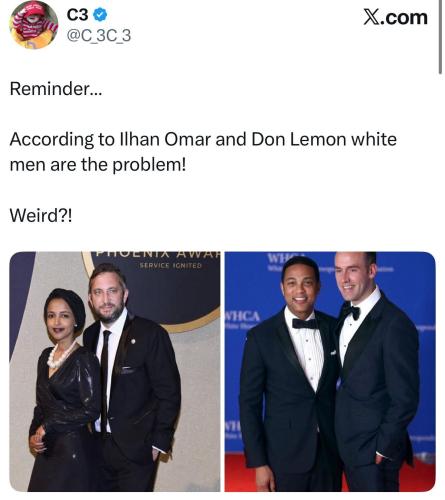Select the "Weird?!" text line
Viewport: 445px width, 500px height.
click(x=41, y=215)
